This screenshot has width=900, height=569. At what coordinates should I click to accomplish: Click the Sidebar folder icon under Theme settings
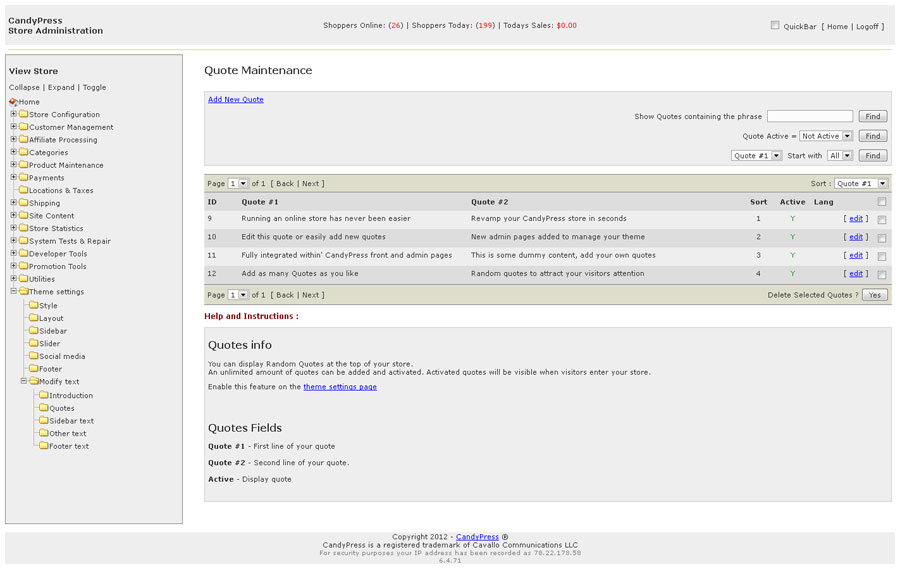[34, 330]
